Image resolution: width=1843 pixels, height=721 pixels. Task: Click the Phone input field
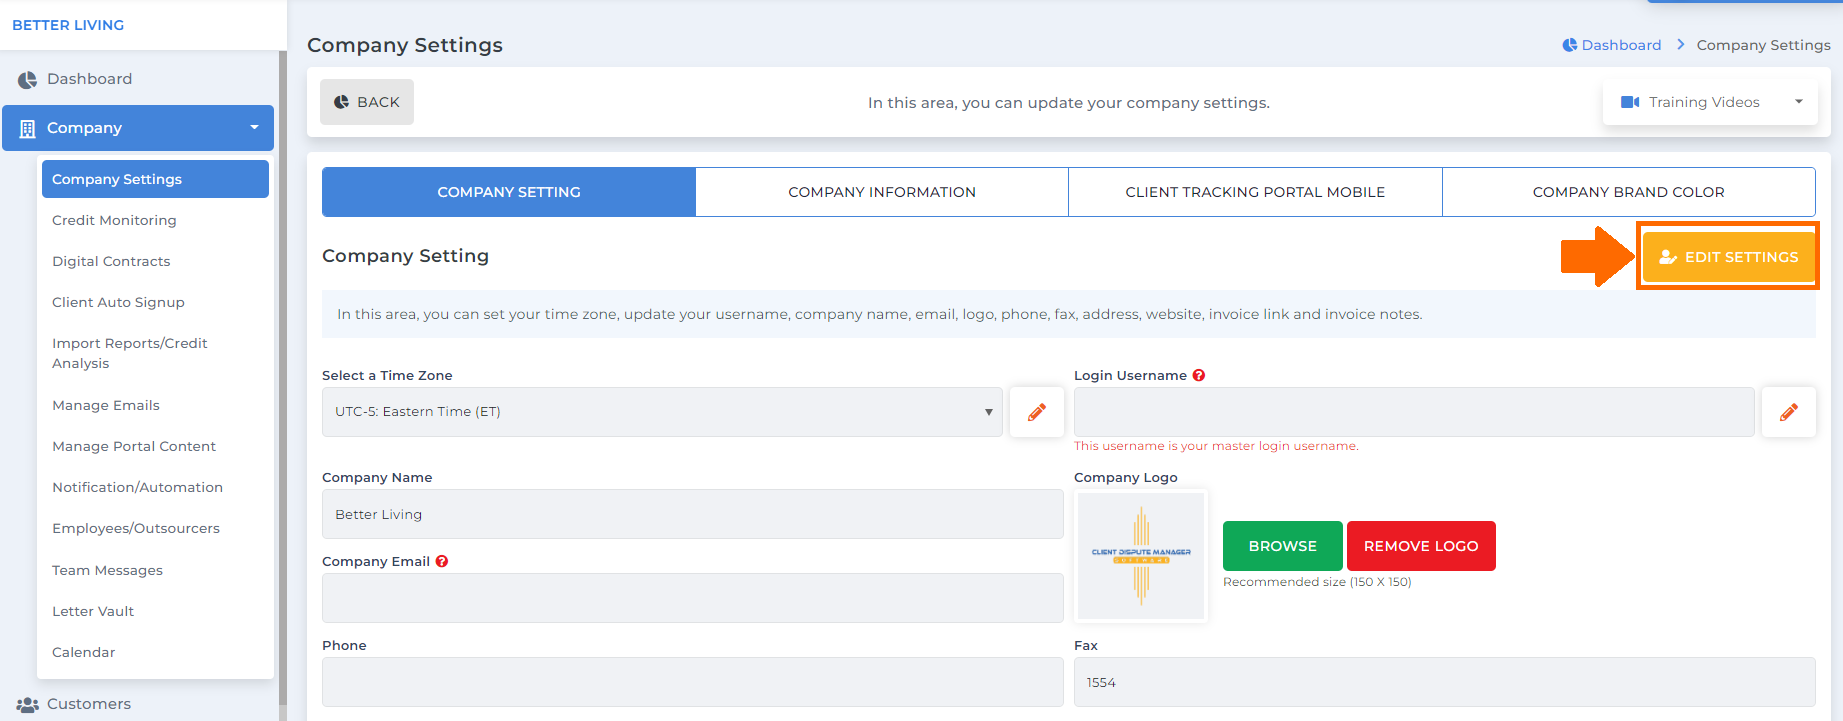point(692,682)
